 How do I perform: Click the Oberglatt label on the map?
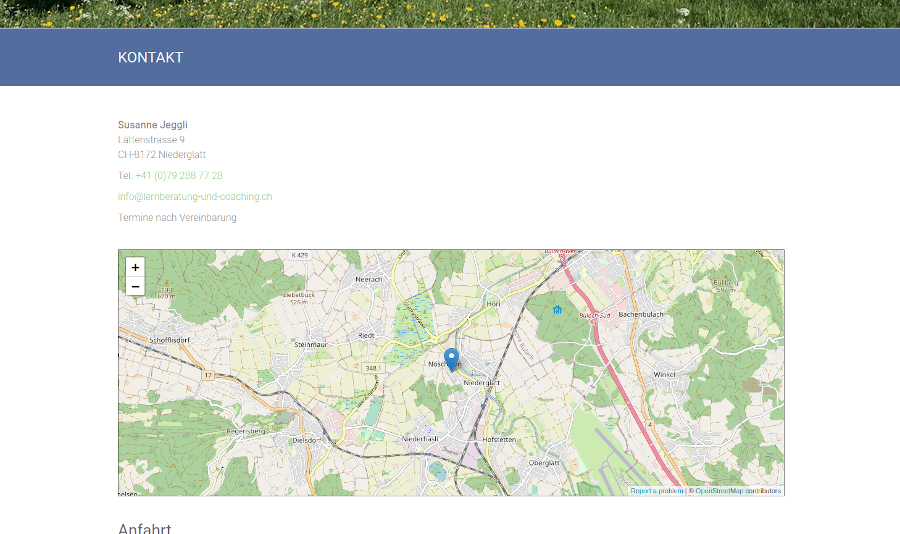pyautogui.click(x=544, y=463)
